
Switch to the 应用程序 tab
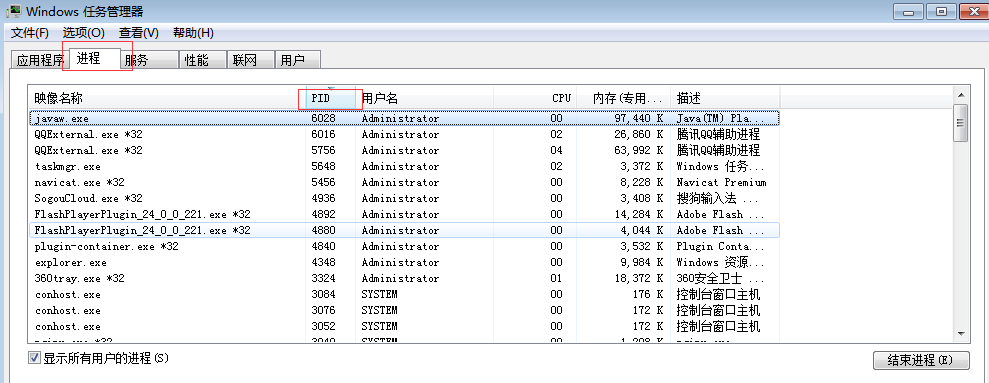tap(40, 60)
